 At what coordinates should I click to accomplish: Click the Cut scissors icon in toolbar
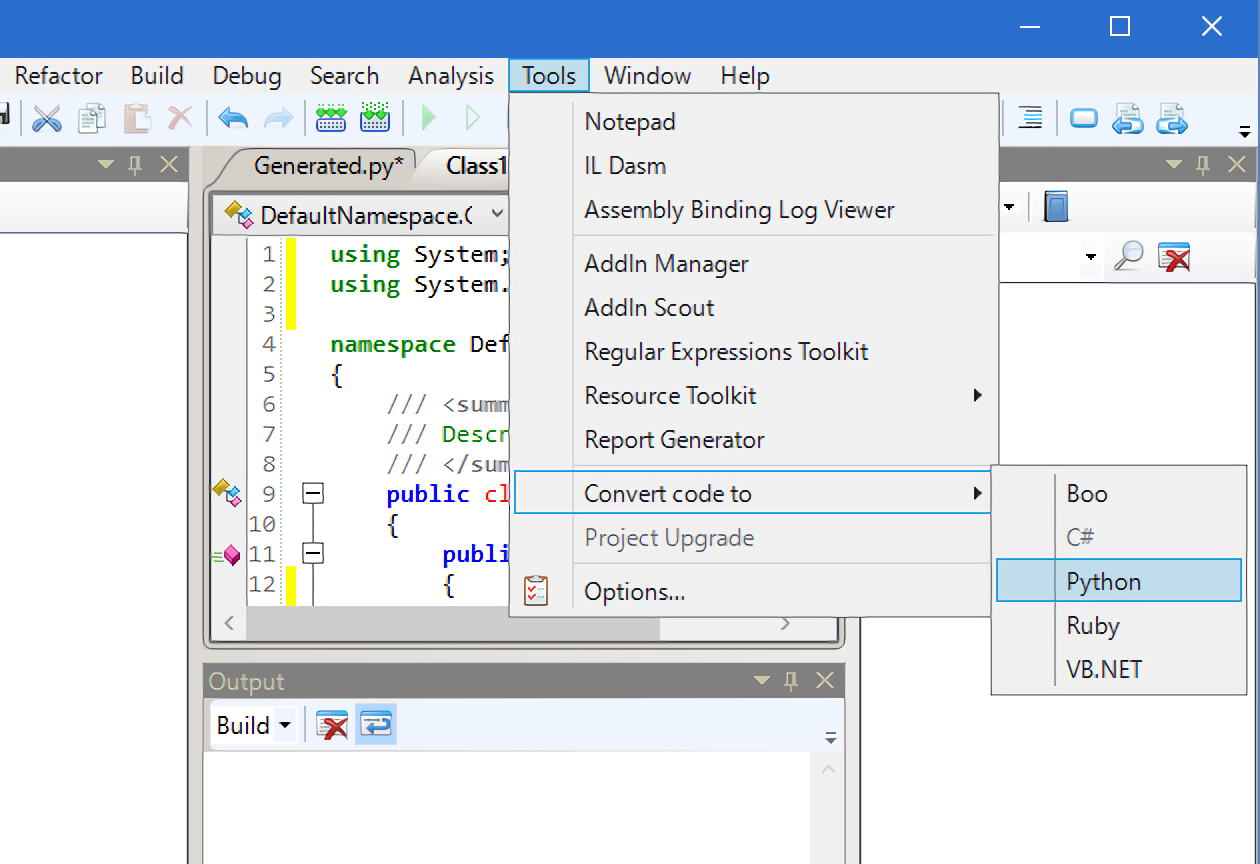click(47, 118)
